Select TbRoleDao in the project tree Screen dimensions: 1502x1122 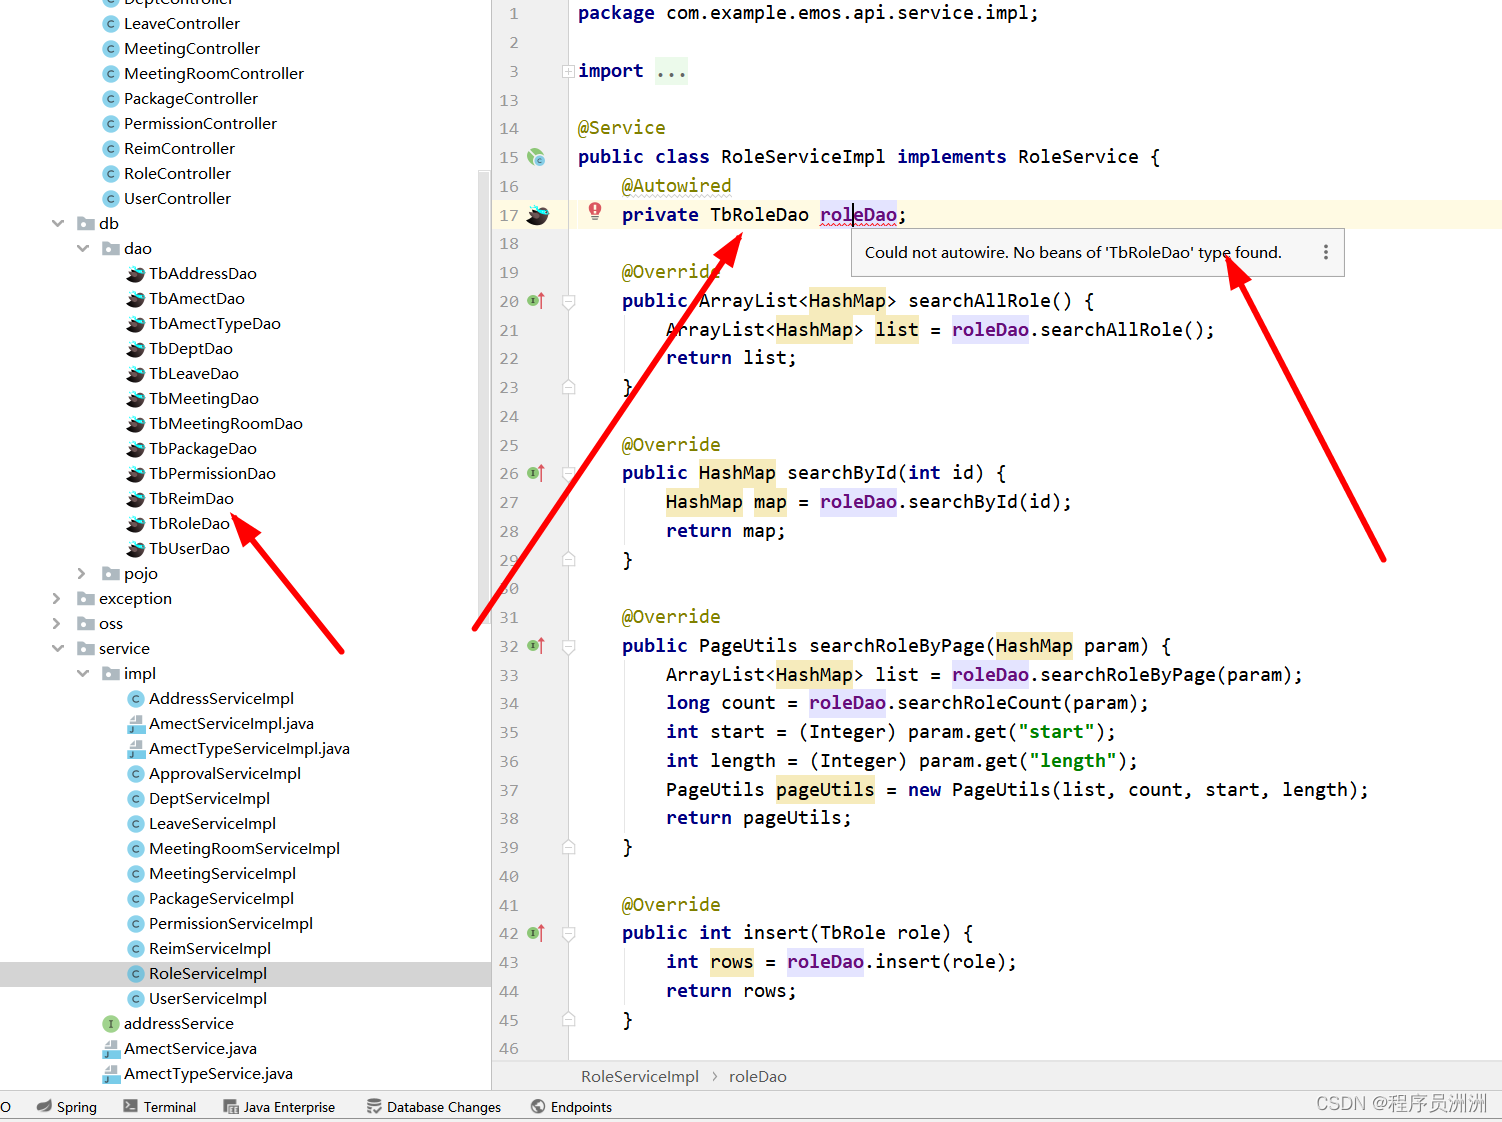[192, 523]
